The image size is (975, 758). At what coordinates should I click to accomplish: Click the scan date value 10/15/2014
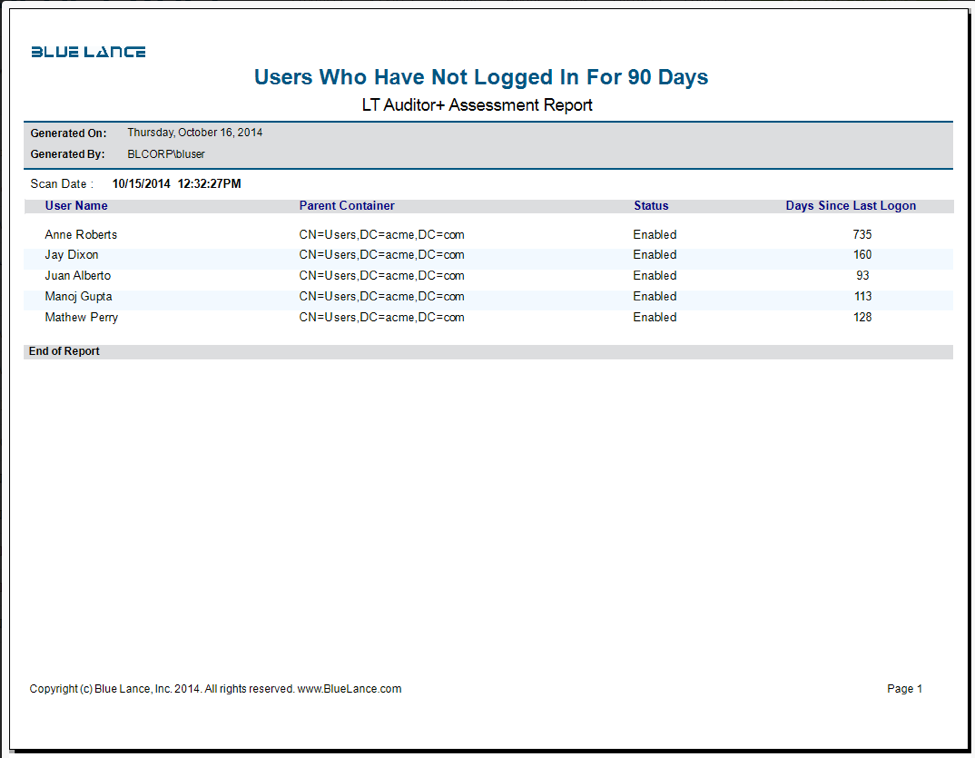click(141, 184)
